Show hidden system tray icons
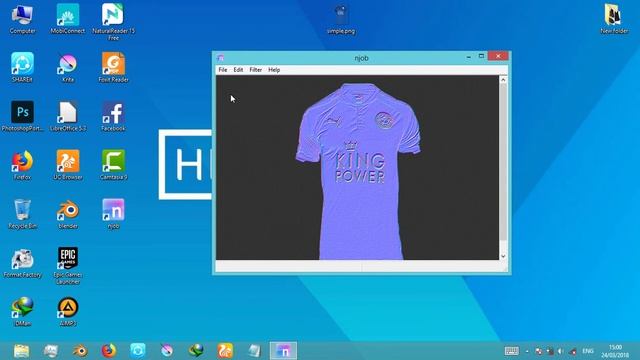Viewport: 640px width, 360px height. point(527,351)
